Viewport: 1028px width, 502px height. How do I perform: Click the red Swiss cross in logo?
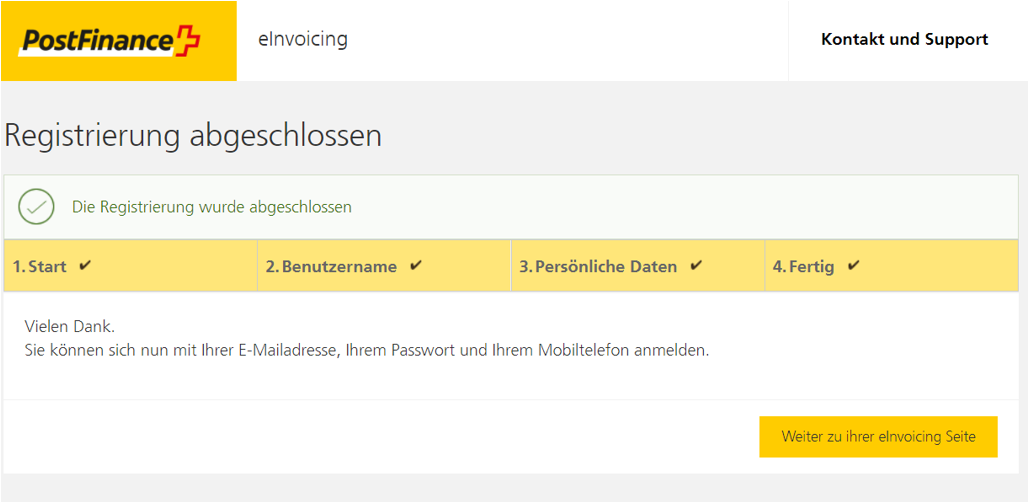[189, 40]
